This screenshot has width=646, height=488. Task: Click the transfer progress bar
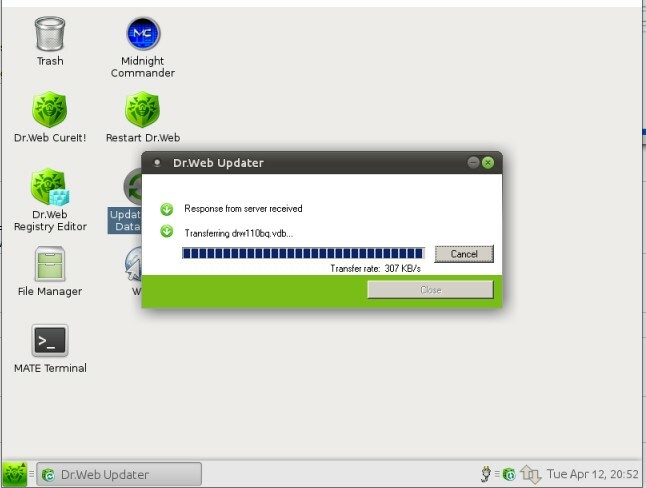point(303,254)
